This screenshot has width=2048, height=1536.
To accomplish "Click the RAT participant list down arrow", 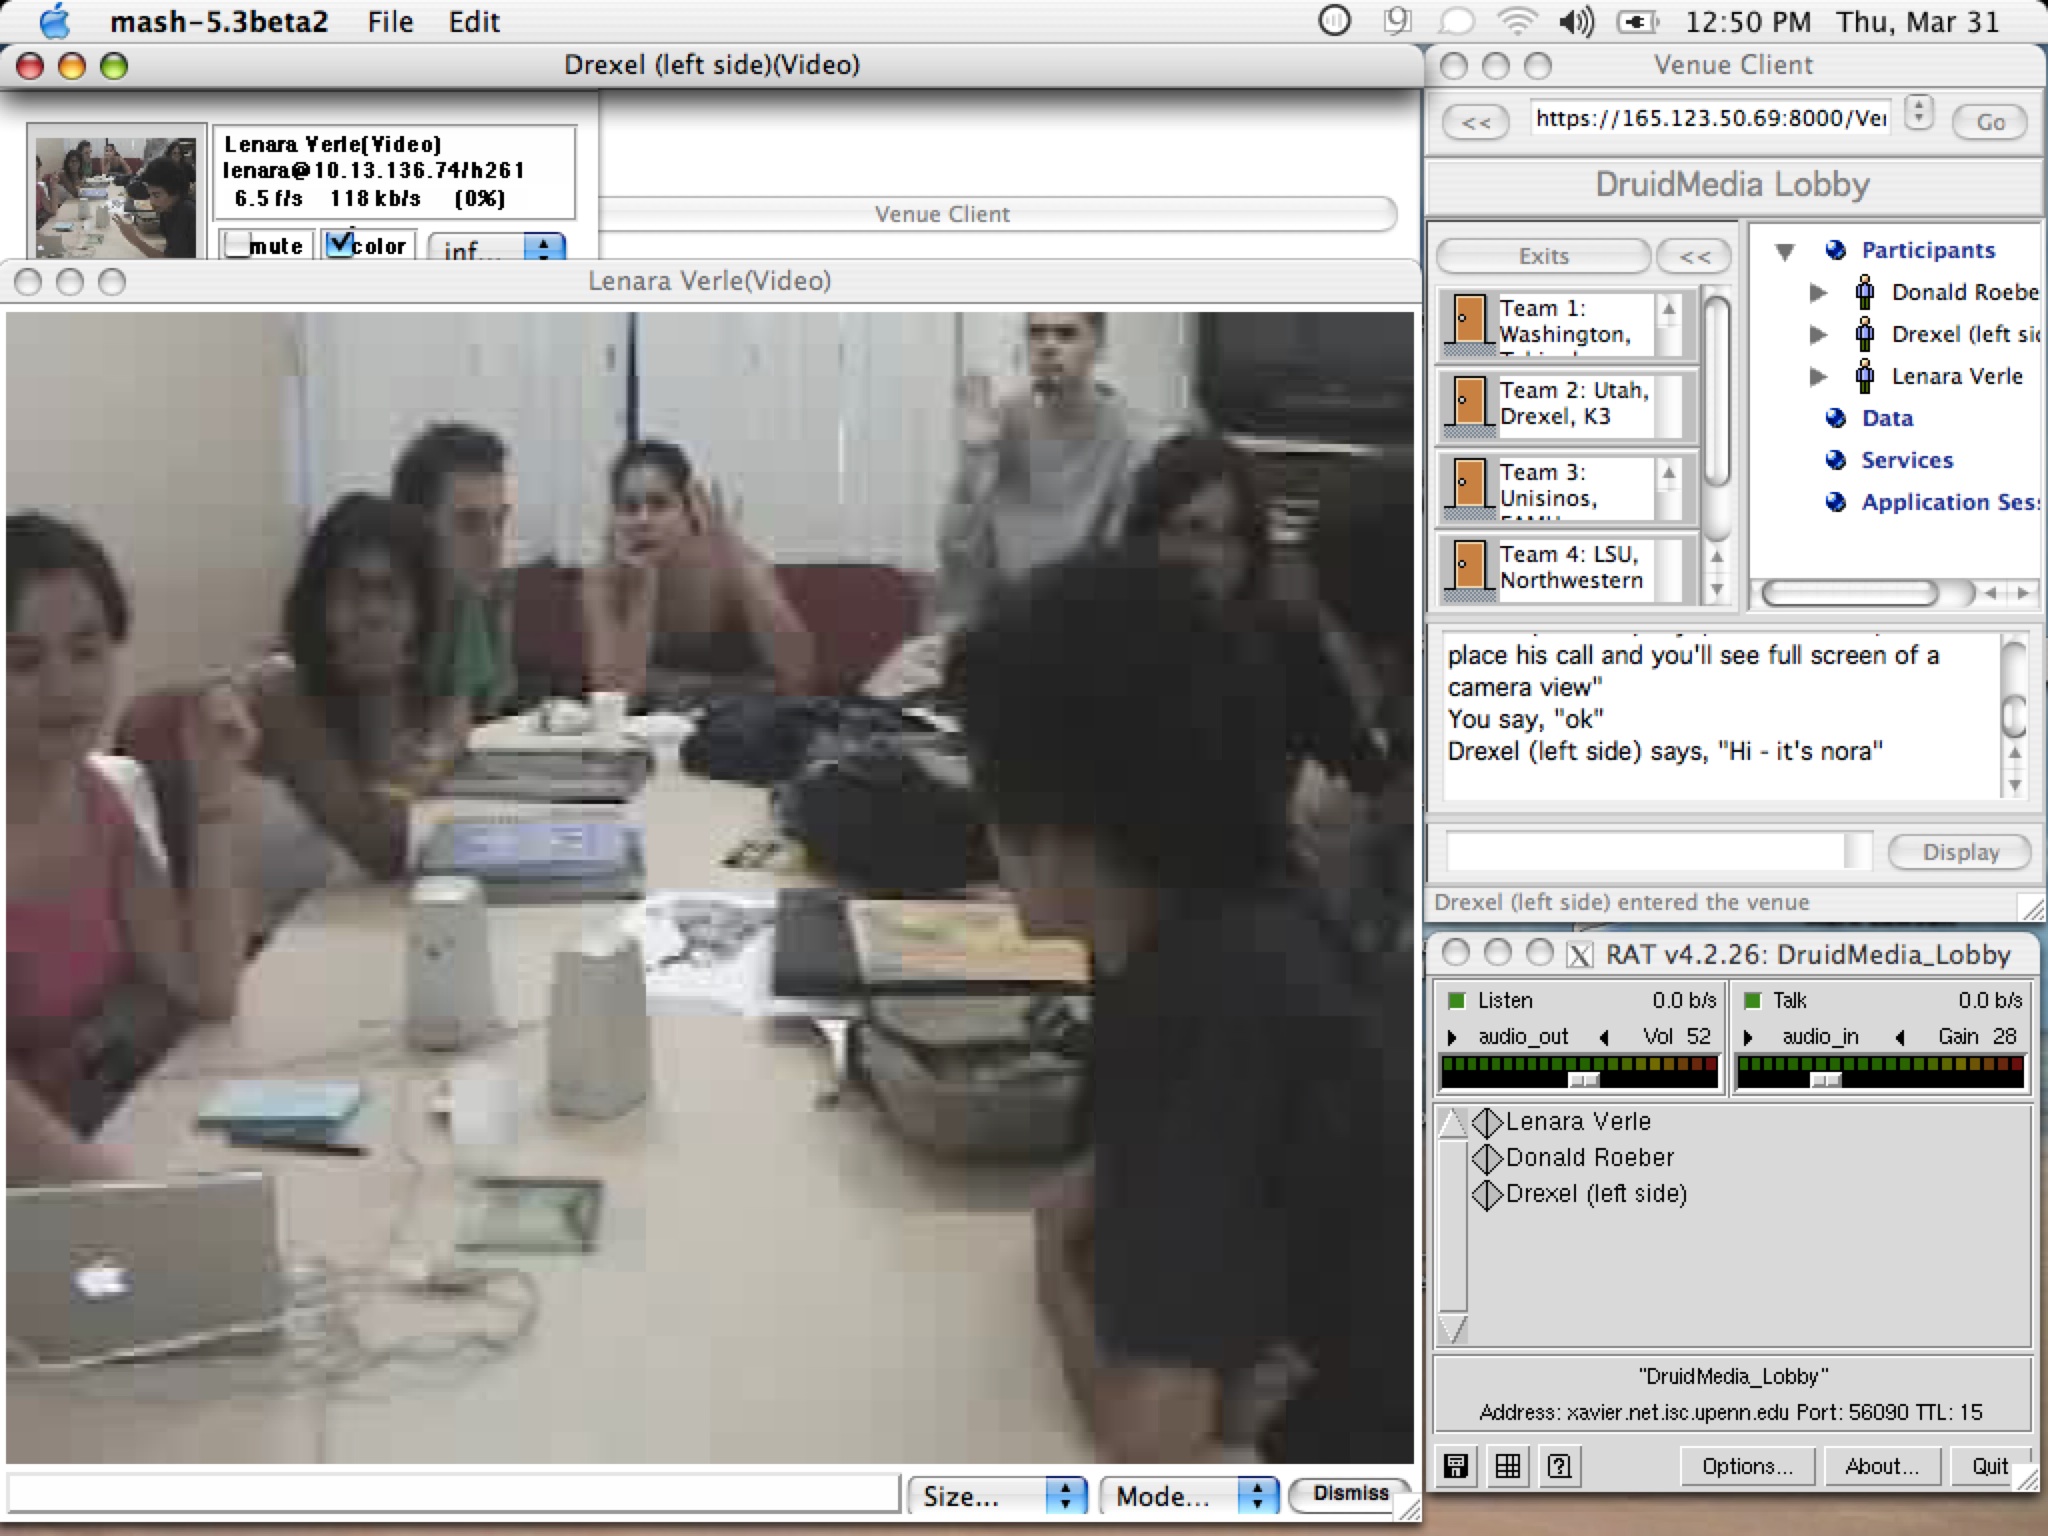I will coord(1453,1329).
